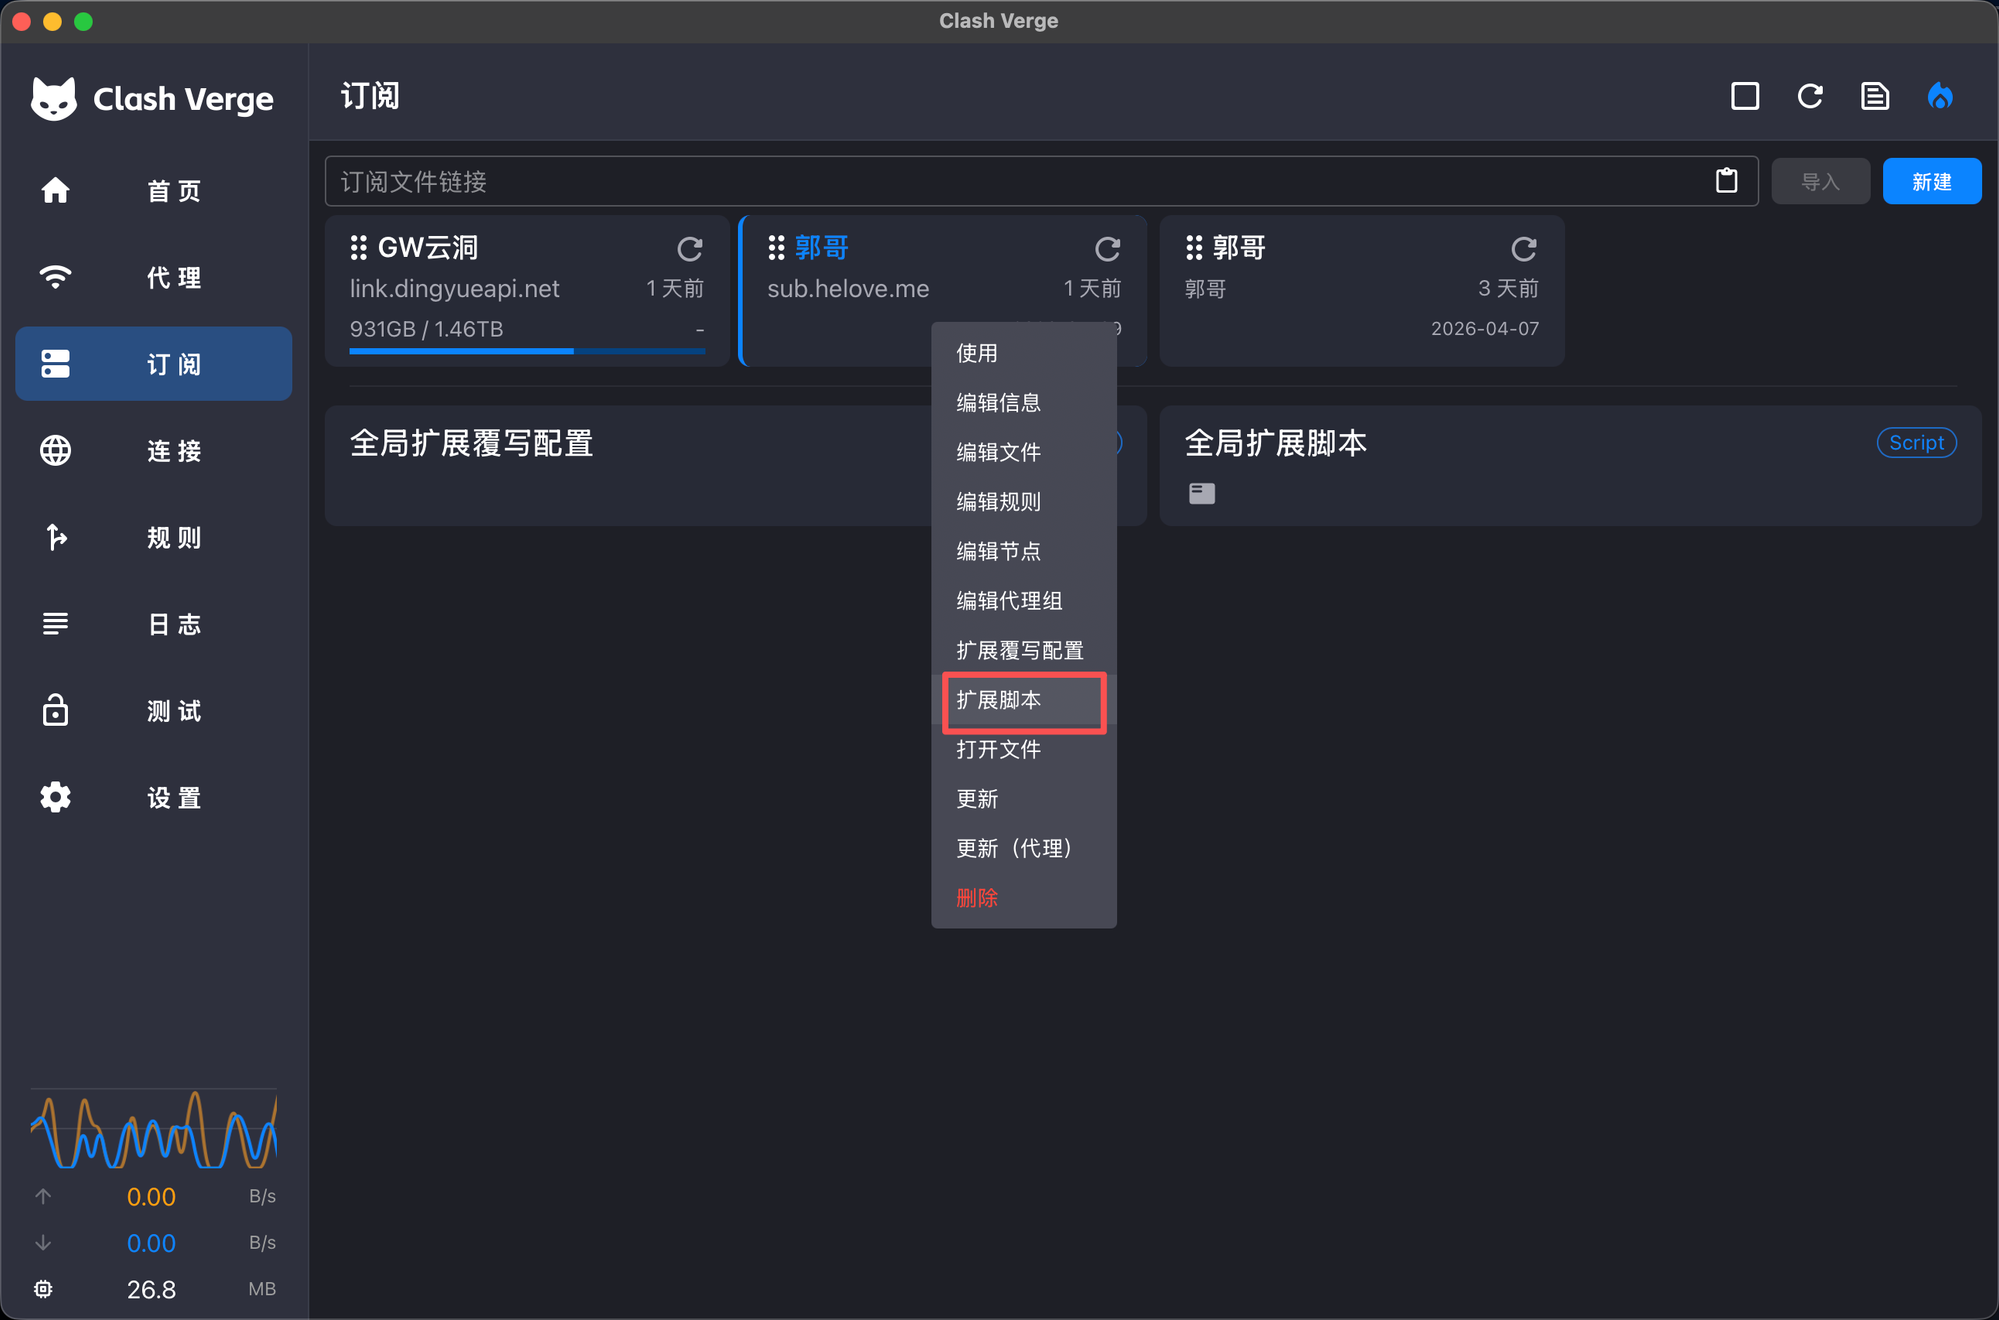Viewport: 1999px width, 1320px height.
Task: Click the drag handle on sub.helove.me card
Action: (x=776, y=247)
